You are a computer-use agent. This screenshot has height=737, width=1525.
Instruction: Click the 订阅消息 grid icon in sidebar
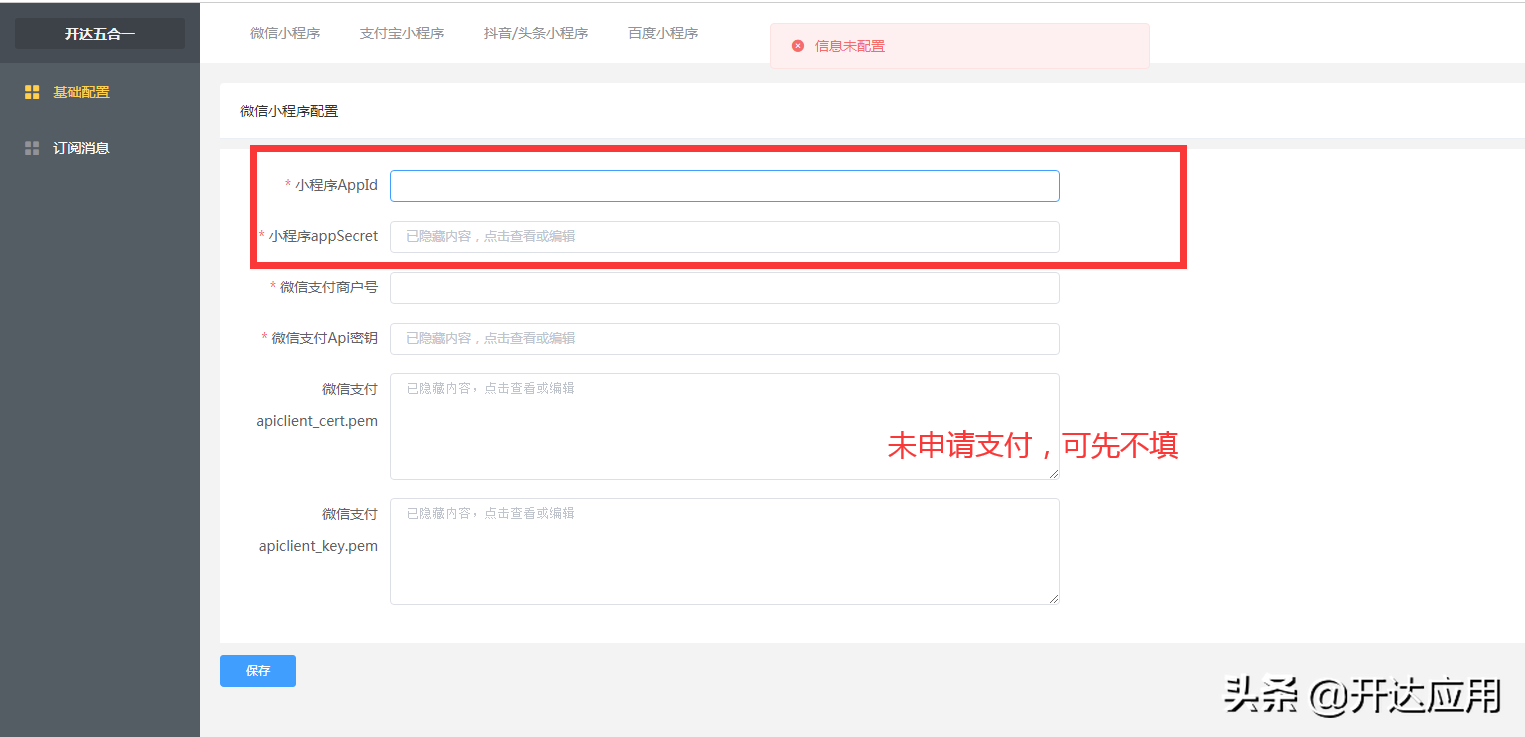click(32, 148)
